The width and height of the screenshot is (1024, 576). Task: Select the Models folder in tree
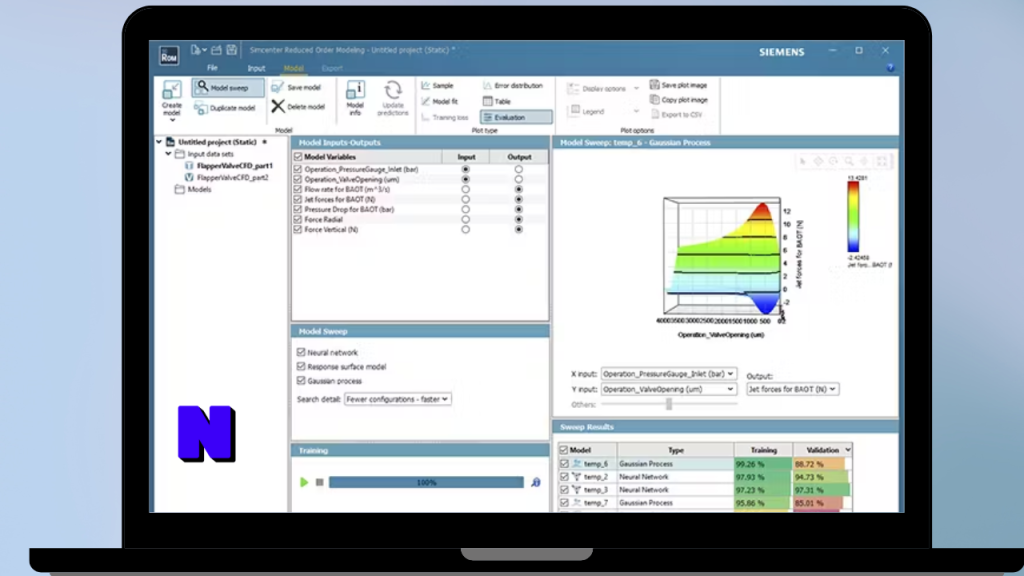(x=199, y=189)
